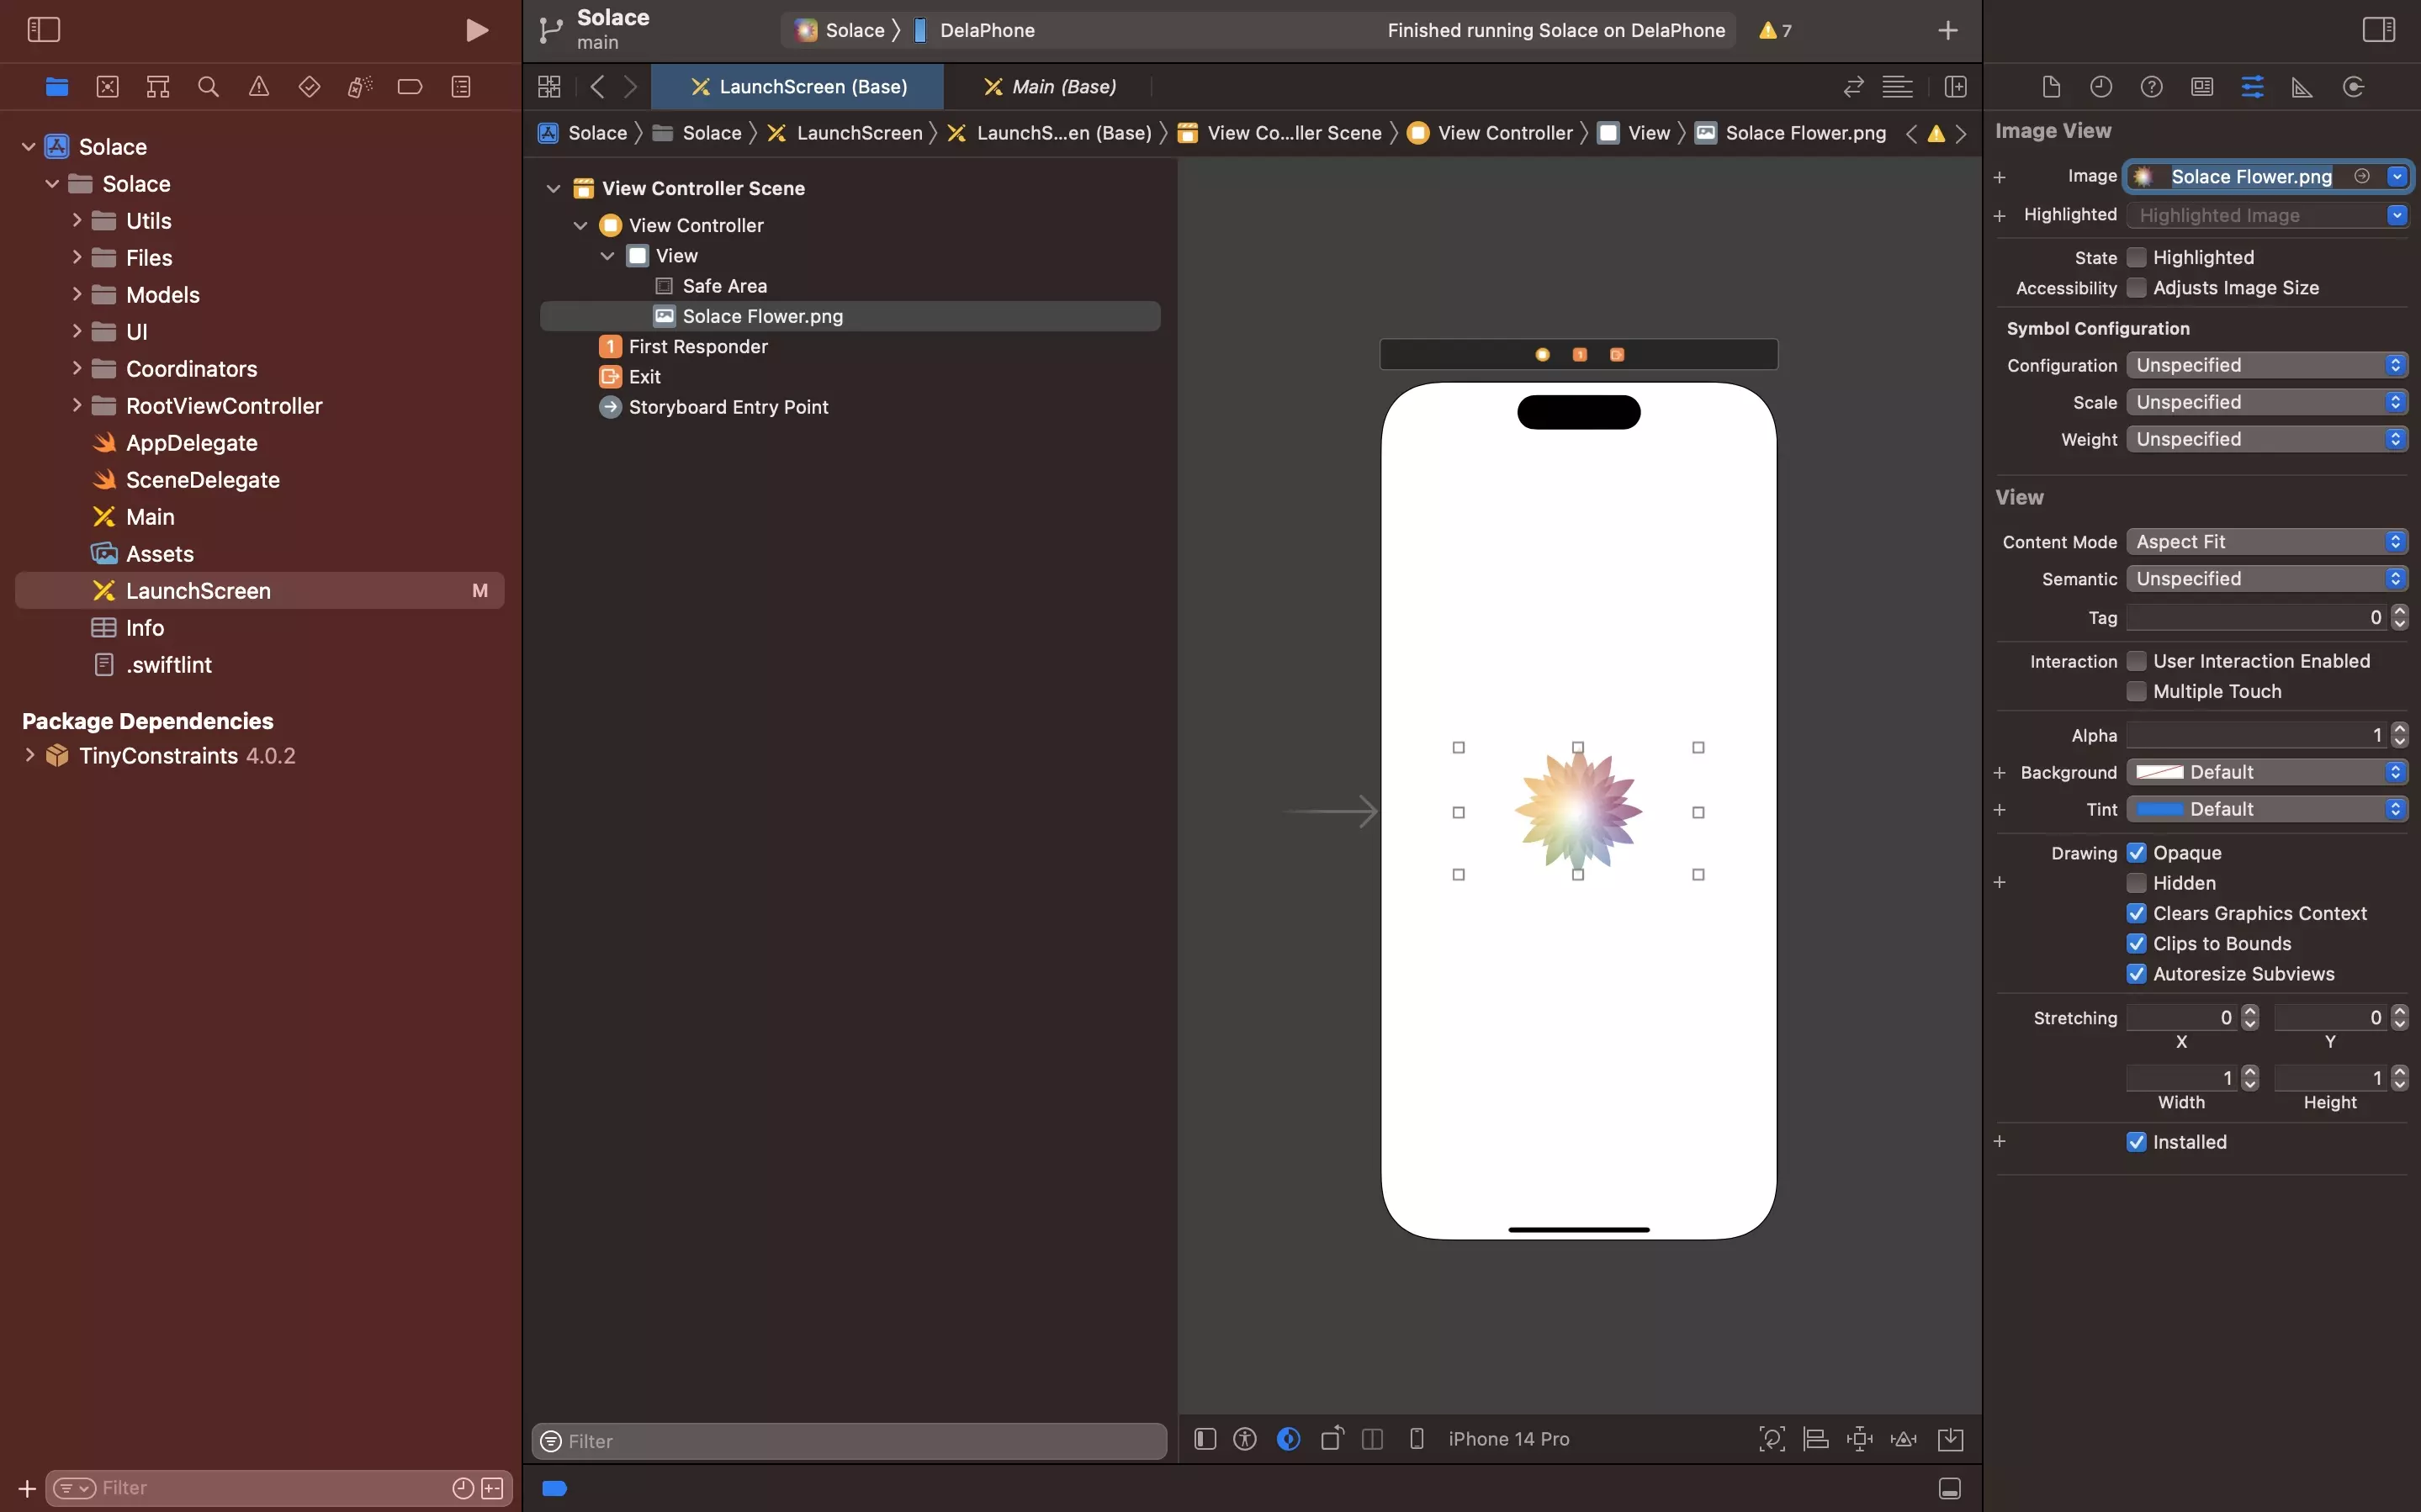Viewport: 2421px width, 1512px height.
Task: Open the Find navigator
Action: [208, 87]
